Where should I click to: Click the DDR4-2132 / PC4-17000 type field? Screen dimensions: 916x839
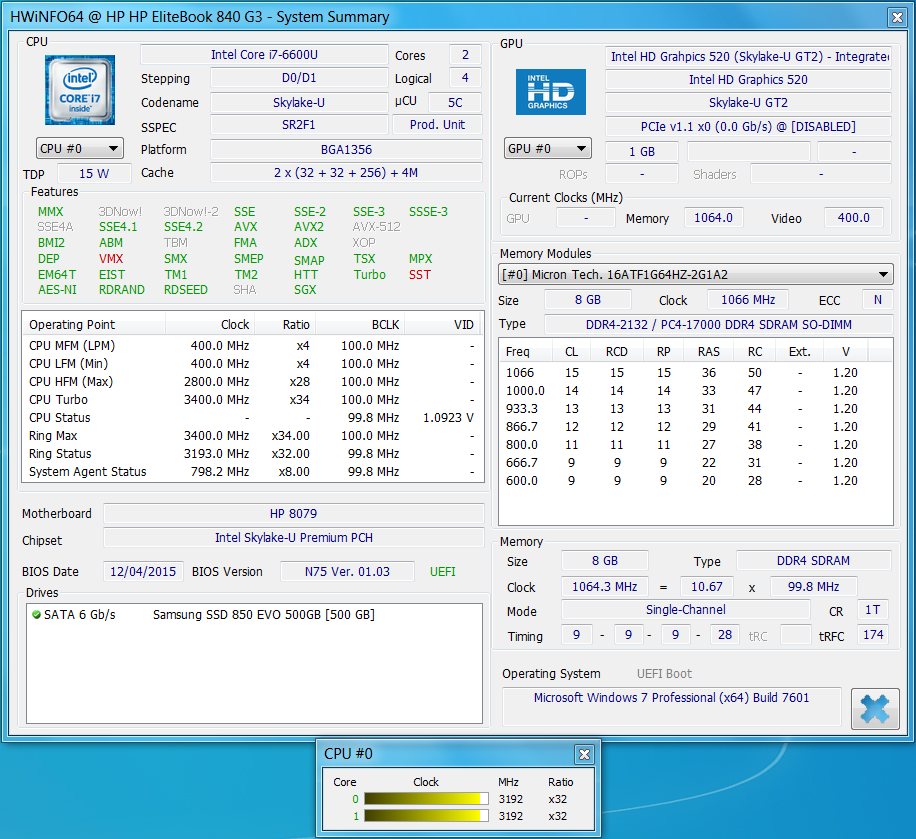(x=719, y=324)
